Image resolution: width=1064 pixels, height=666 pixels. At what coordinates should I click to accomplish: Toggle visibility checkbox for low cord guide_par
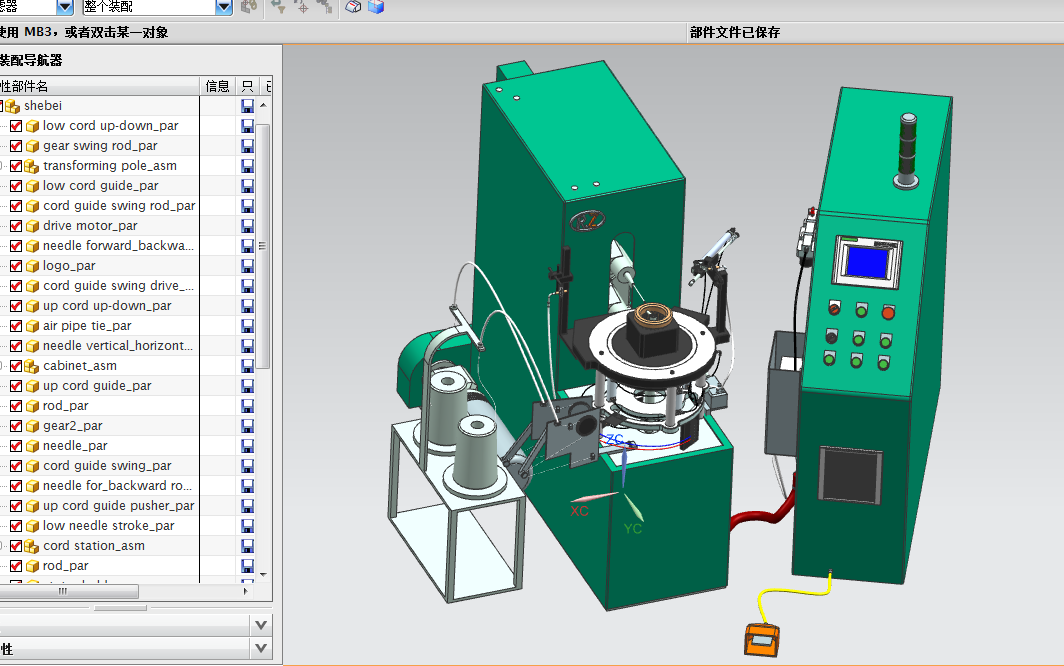[16, 186]
